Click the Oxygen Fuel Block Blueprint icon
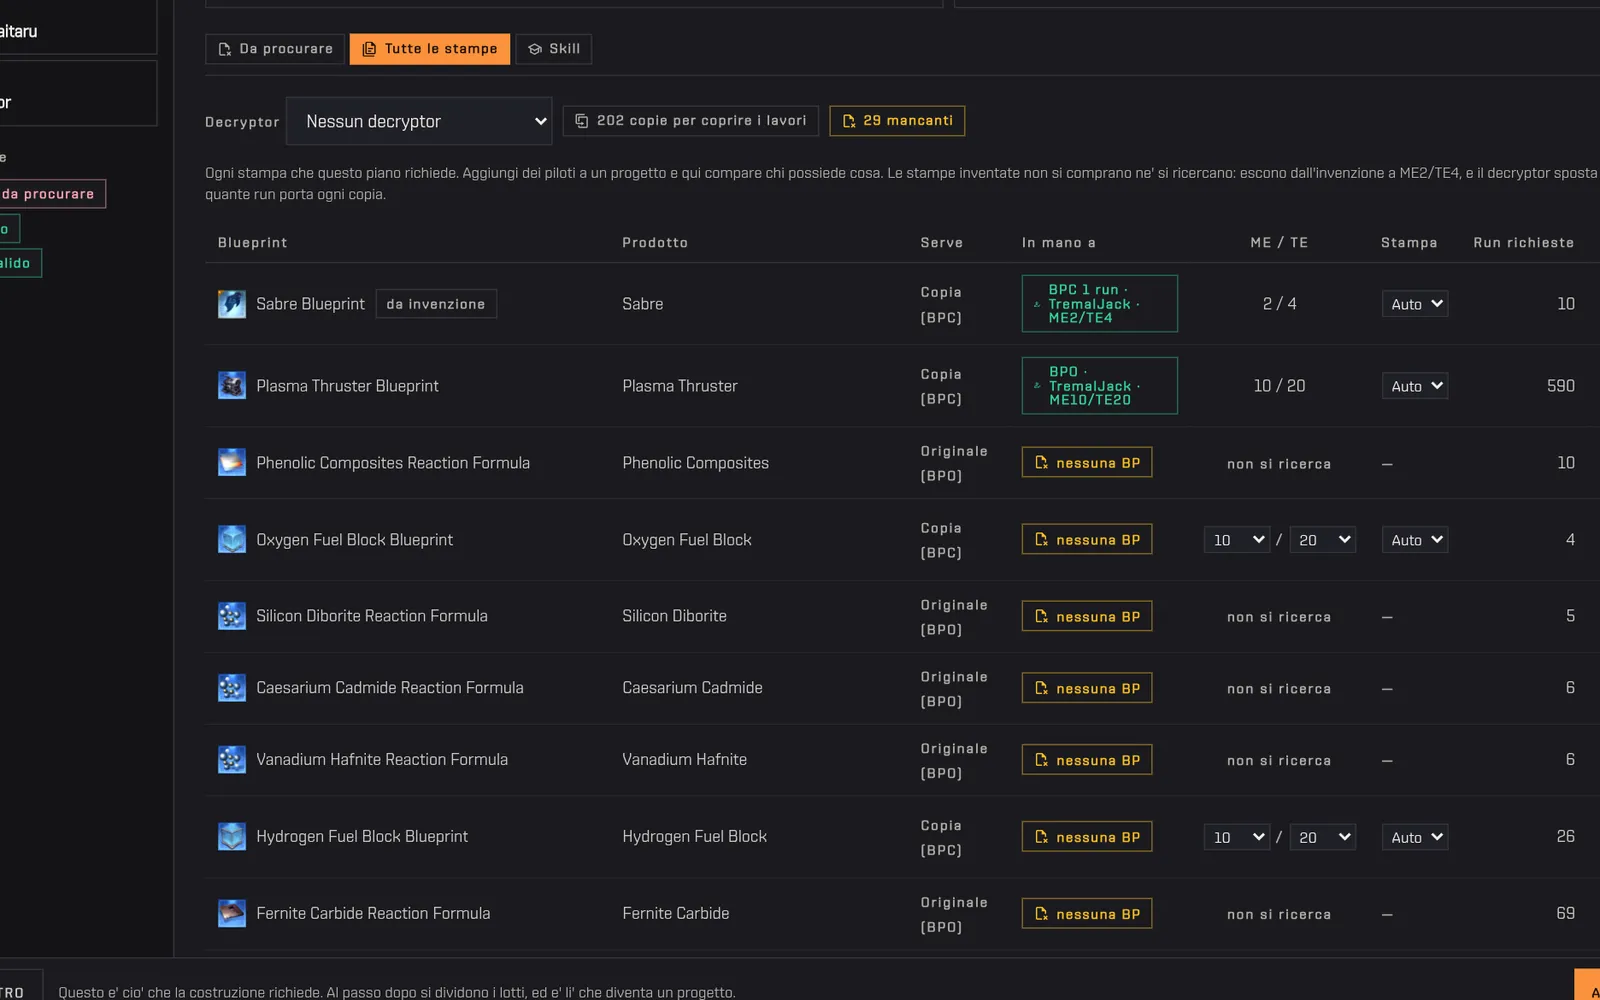Screen dimensions: 1600x1000 [x=232, y=540]
